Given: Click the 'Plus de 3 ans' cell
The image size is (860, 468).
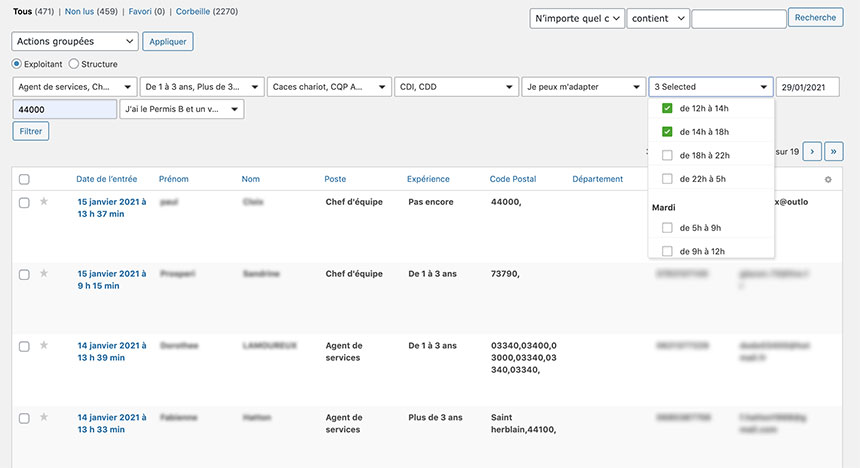Looking at the screenshot, I should (435, 418).
